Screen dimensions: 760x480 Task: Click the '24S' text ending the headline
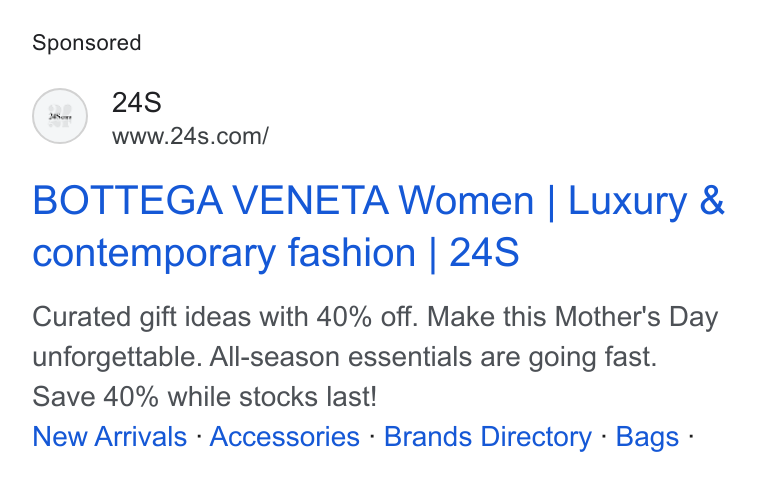484,252
